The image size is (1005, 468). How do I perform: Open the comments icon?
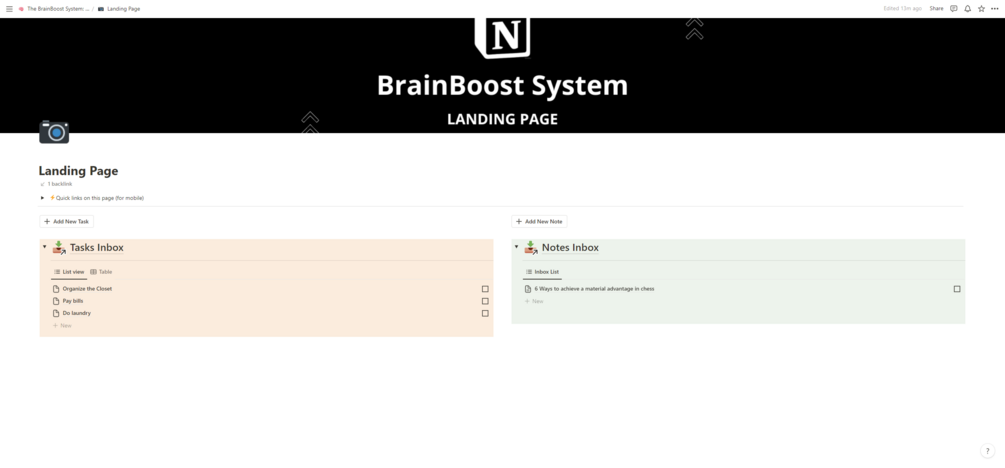point(954,9)
